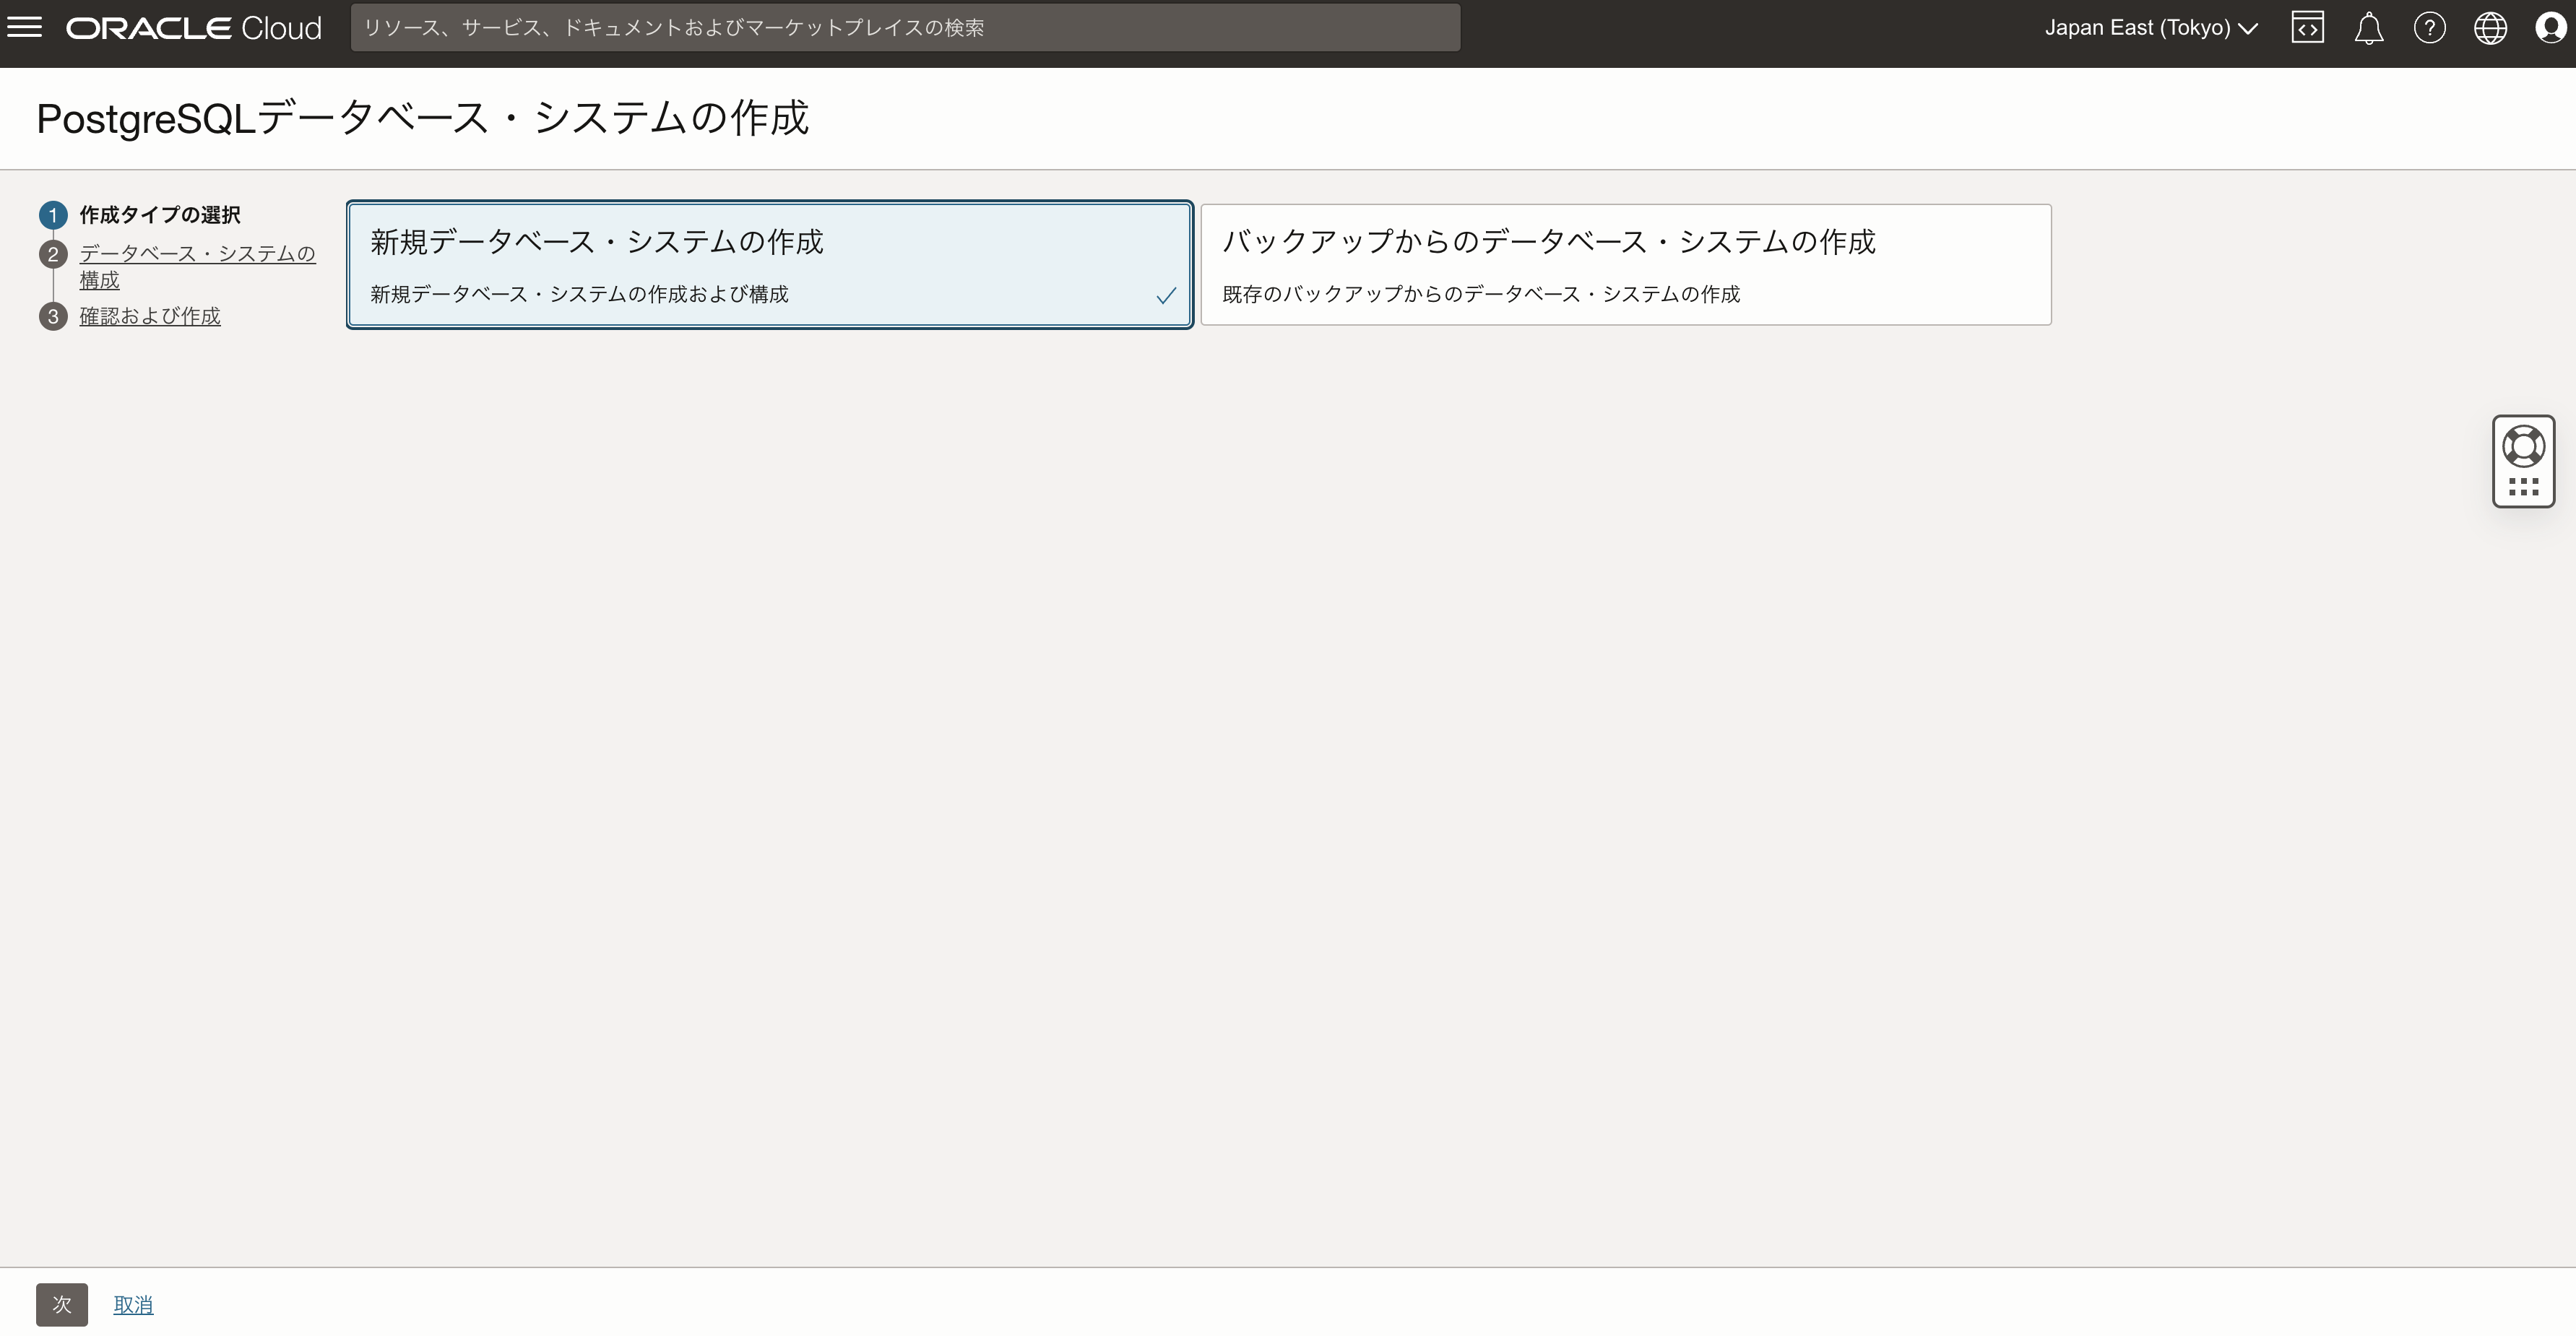The image size is (2576, 1336).
Task: Open Cloud Shell developer tools icon
Action: 2307,28
